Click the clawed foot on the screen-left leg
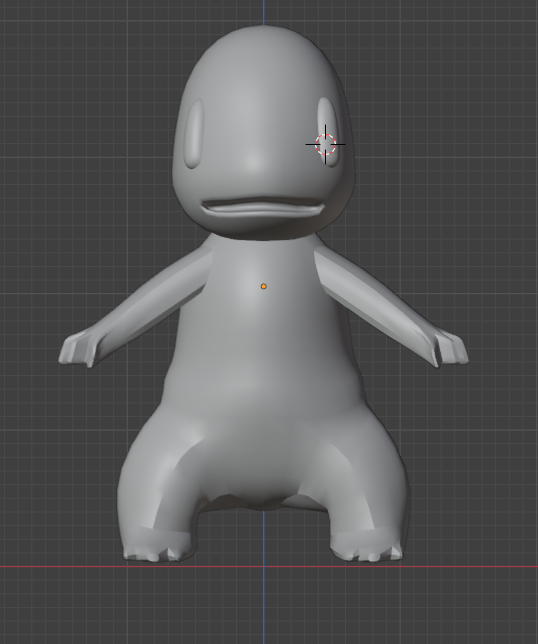This screenshot has width=538, height=644. (x=158, y=545)
